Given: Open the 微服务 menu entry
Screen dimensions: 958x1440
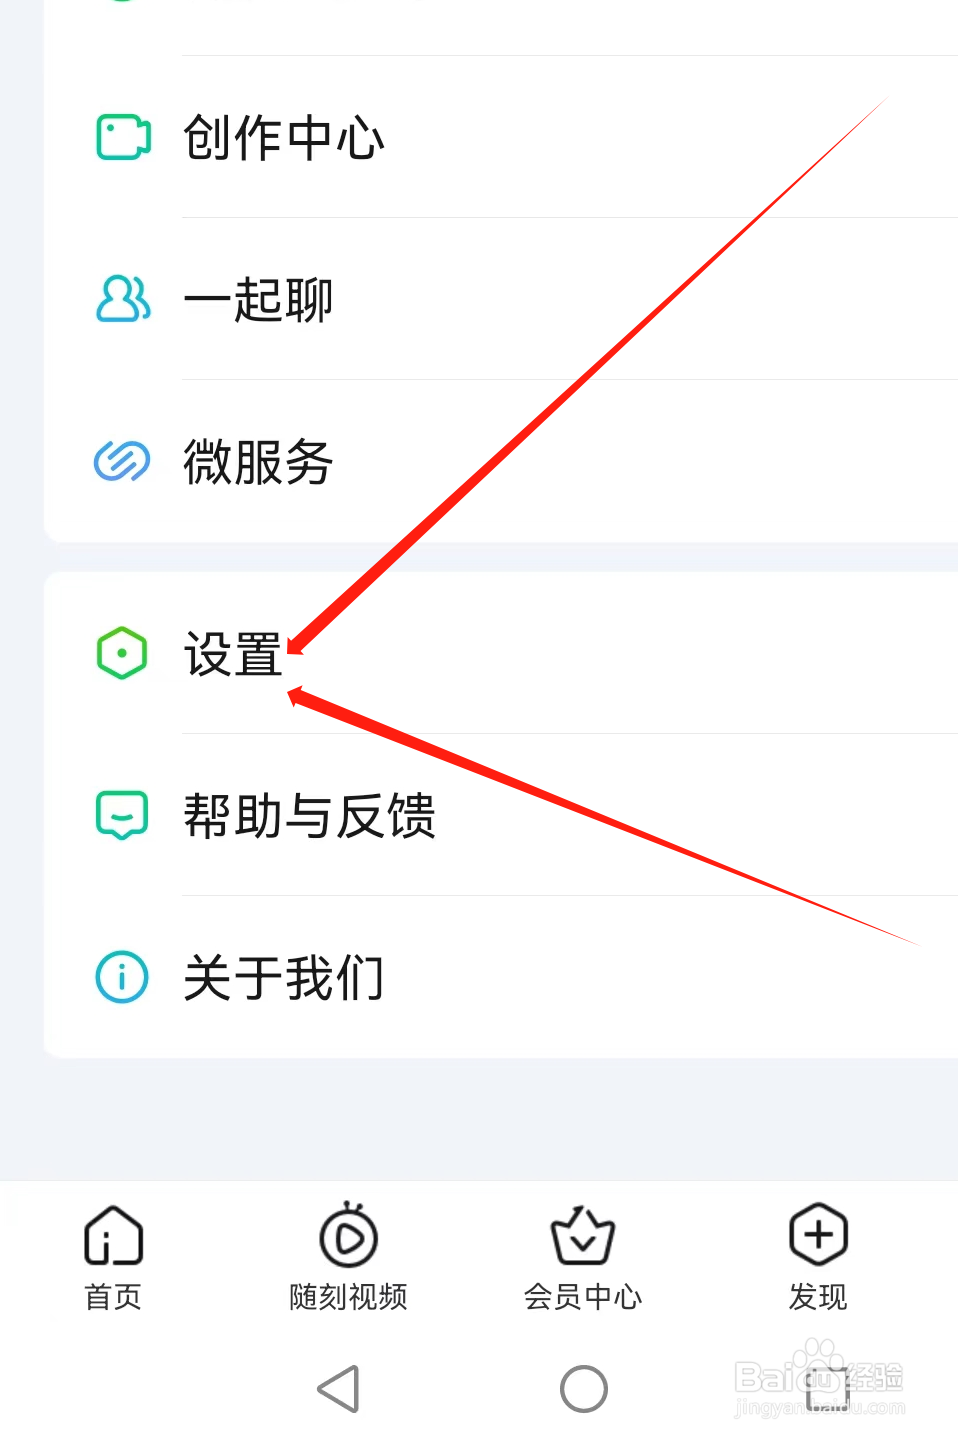Looking at the screenshot, I should coord(501,461).
